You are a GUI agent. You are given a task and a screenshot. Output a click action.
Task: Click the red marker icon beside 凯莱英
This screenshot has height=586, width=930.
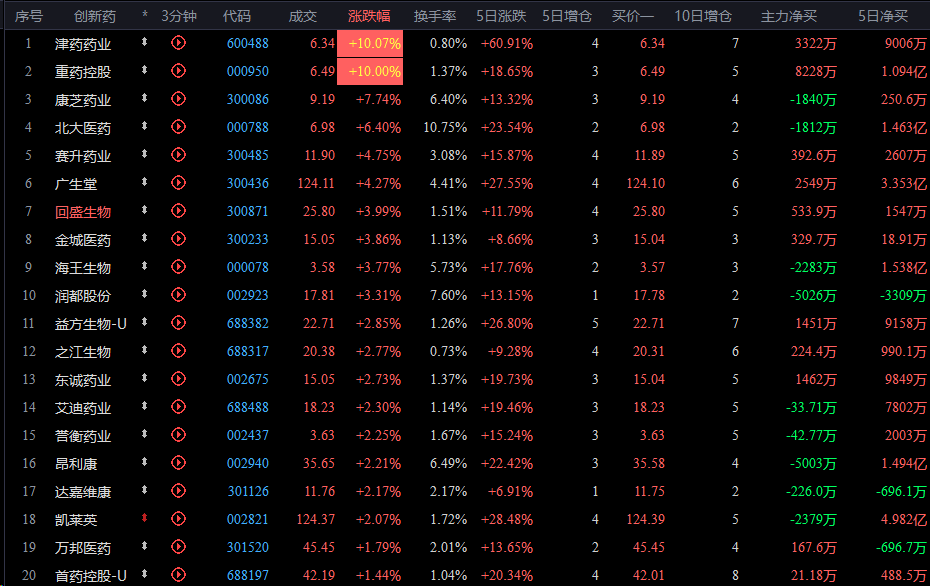click(145, 519)
